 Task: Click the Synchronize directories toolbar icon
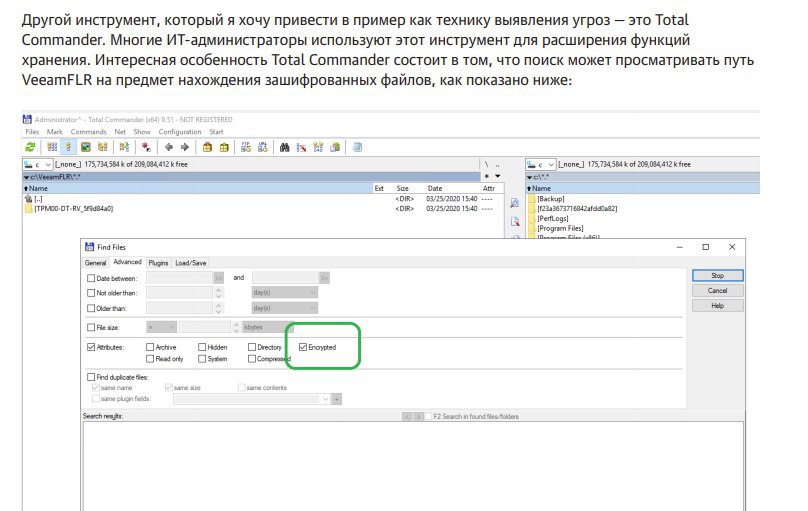[318, 147]
